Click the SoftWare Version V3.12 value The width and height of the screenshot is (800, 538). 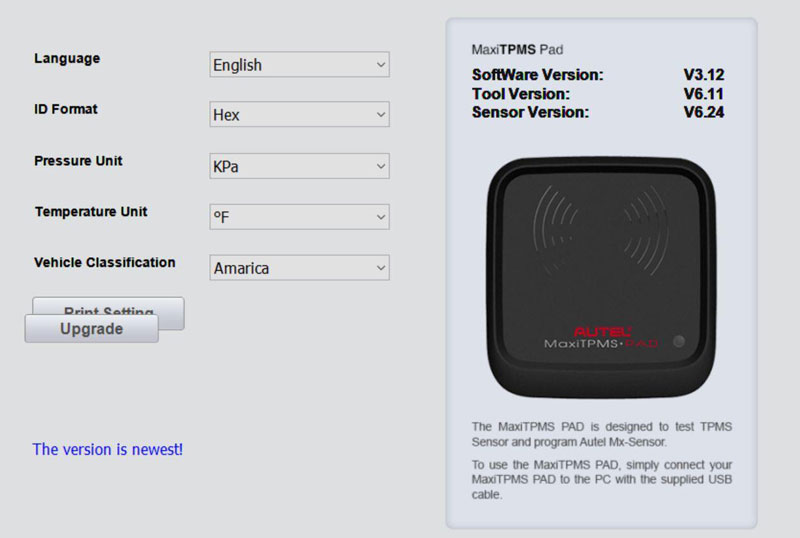point(704,75)
